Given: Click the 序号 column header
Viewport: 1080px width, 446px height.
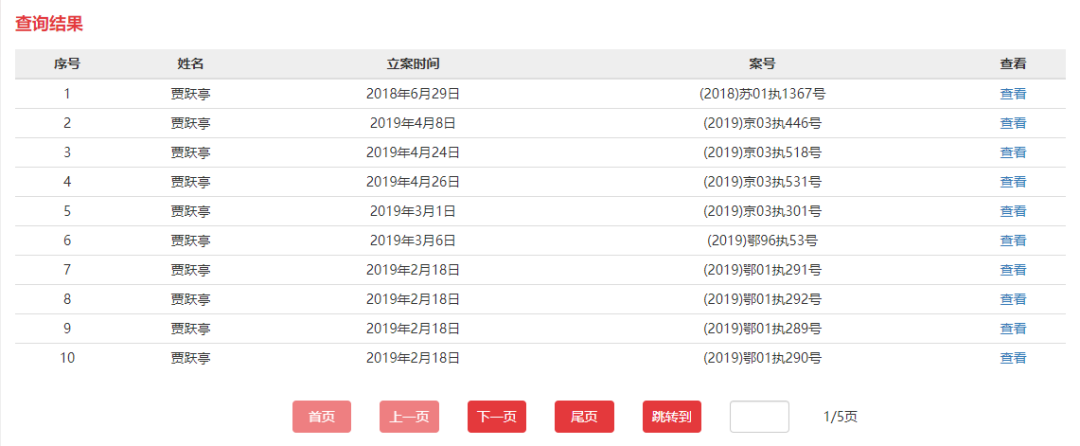Looking at the screenshot, I should (x=67, y=64).
